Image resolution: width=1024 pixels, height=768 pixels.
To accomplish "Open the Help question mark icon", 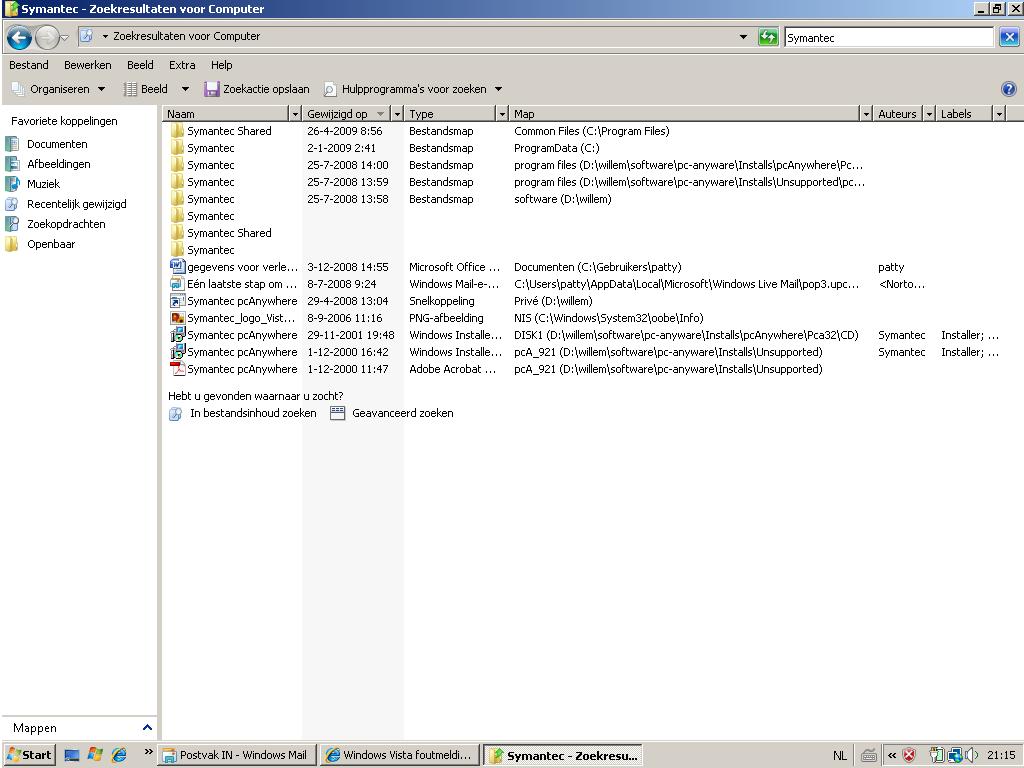I will click(1008, 89).
